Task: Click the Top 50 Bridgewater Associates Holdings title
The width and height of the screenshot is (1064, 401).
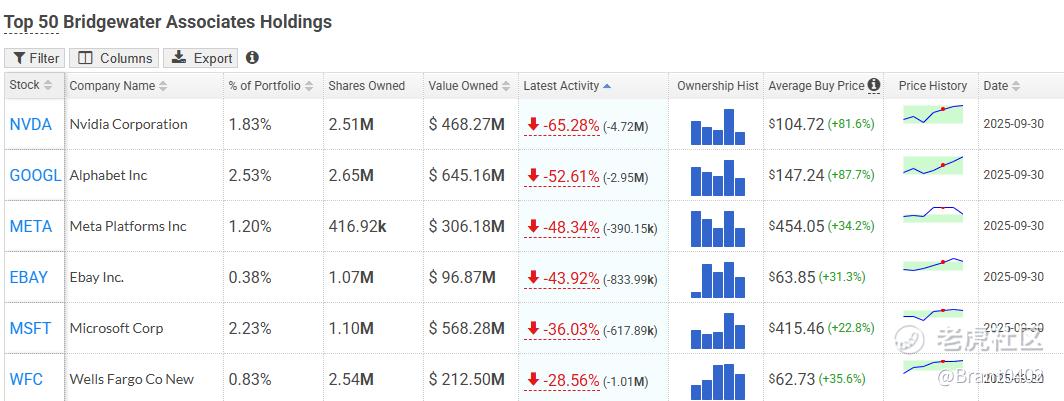Action: coord(168,22)
